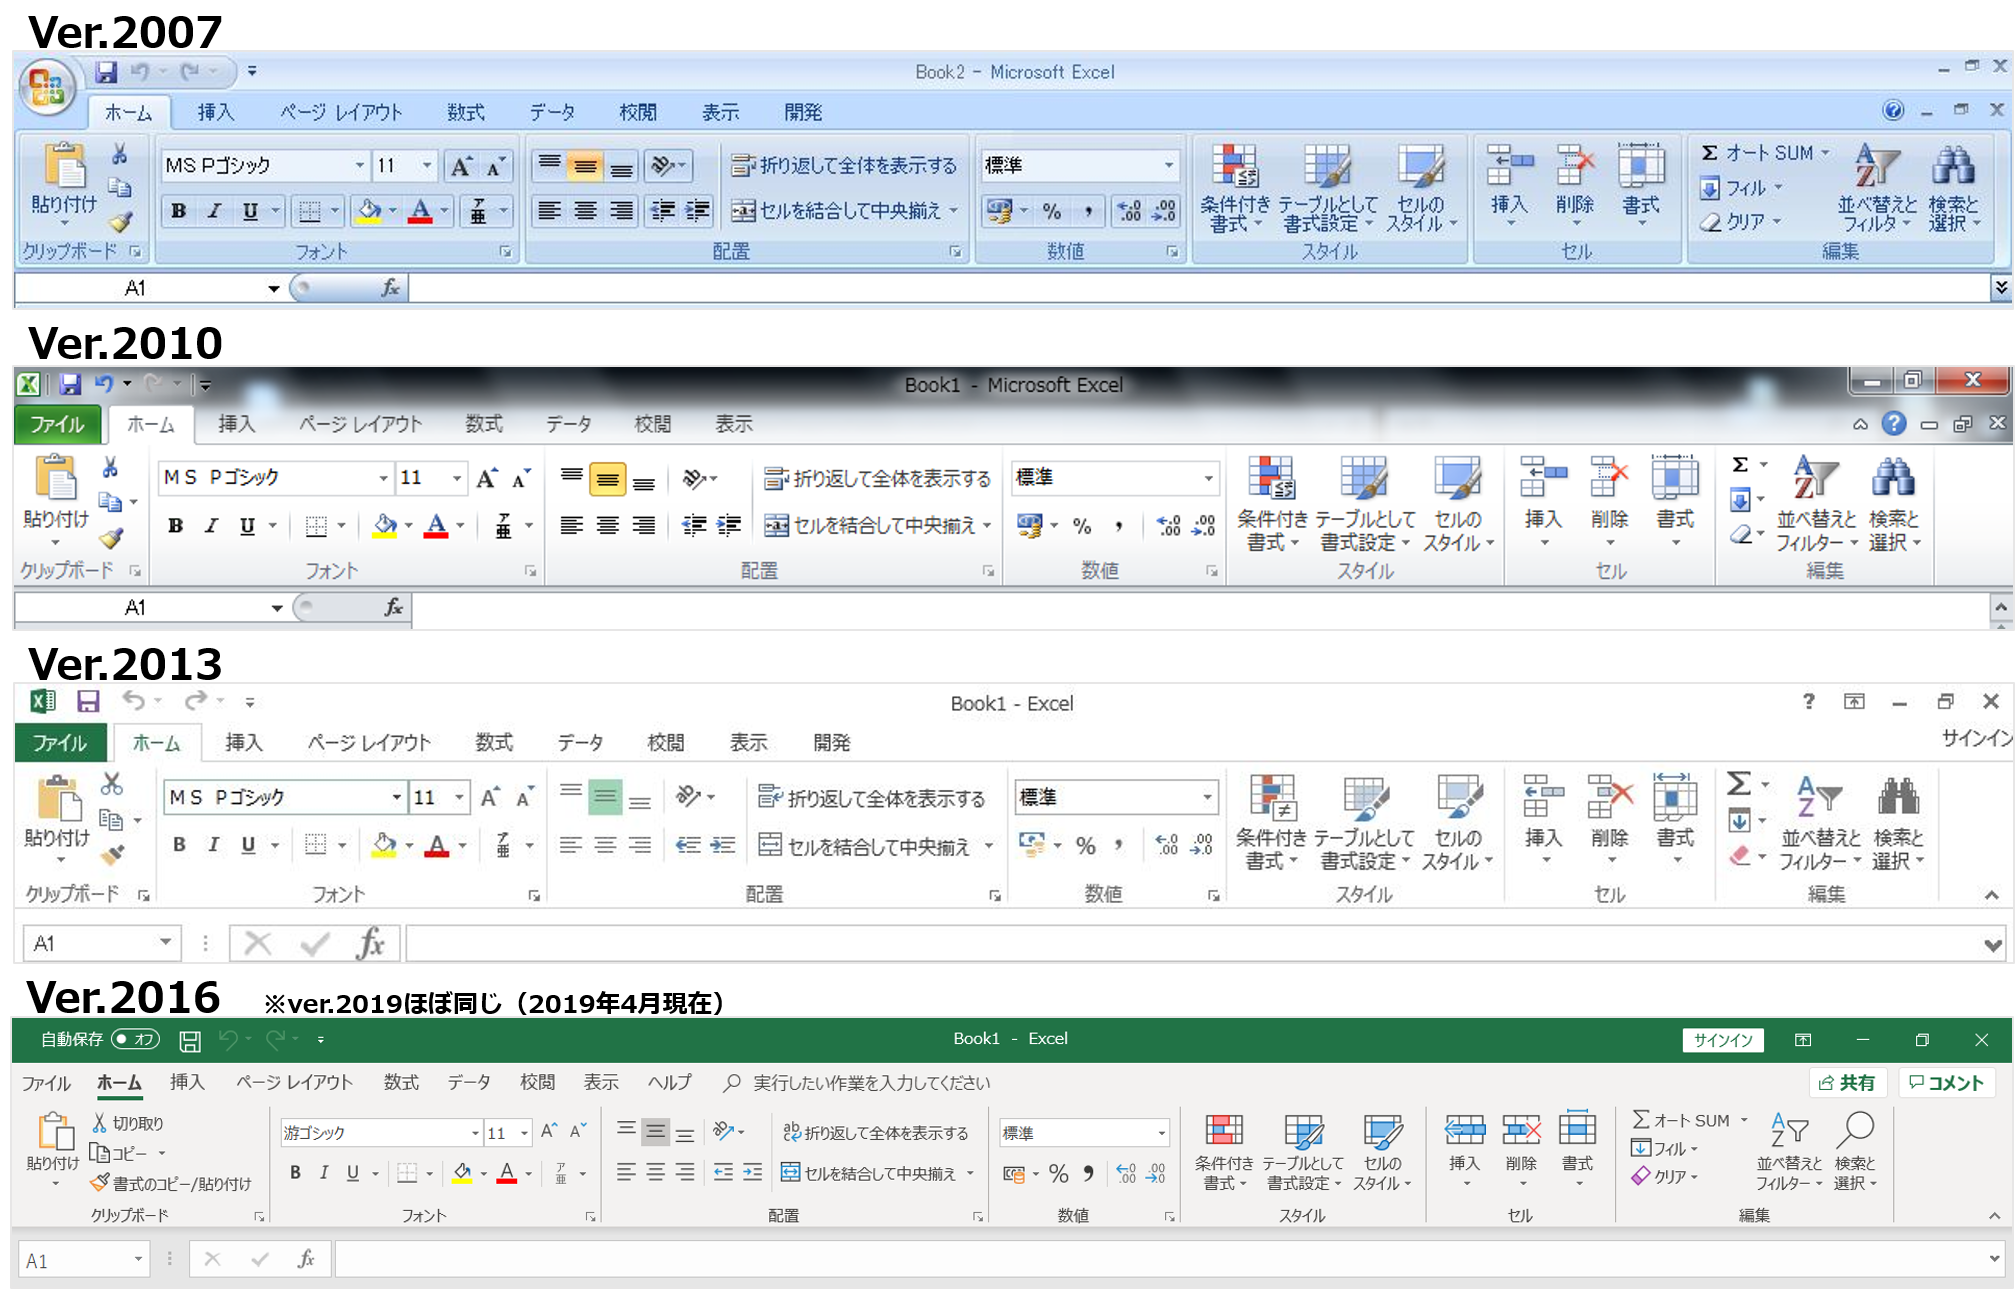Screen dimensions: 2015x1289
Task: Open number format 標準 dropdown in Excel 2013
Action: (1207, 797)
